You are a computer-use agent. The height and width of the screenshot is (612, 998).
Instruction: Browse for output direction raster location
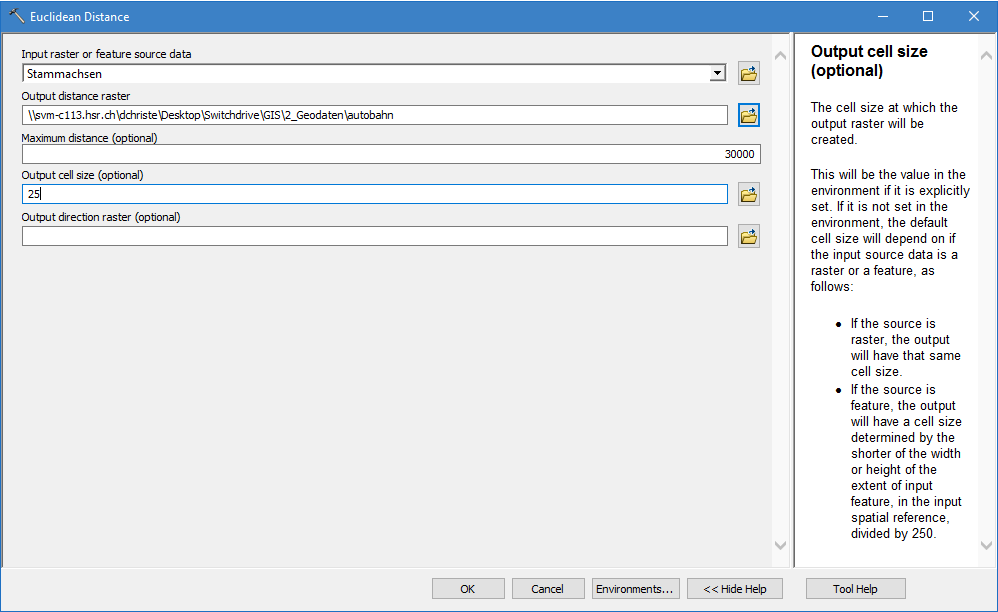click(748, 236)
